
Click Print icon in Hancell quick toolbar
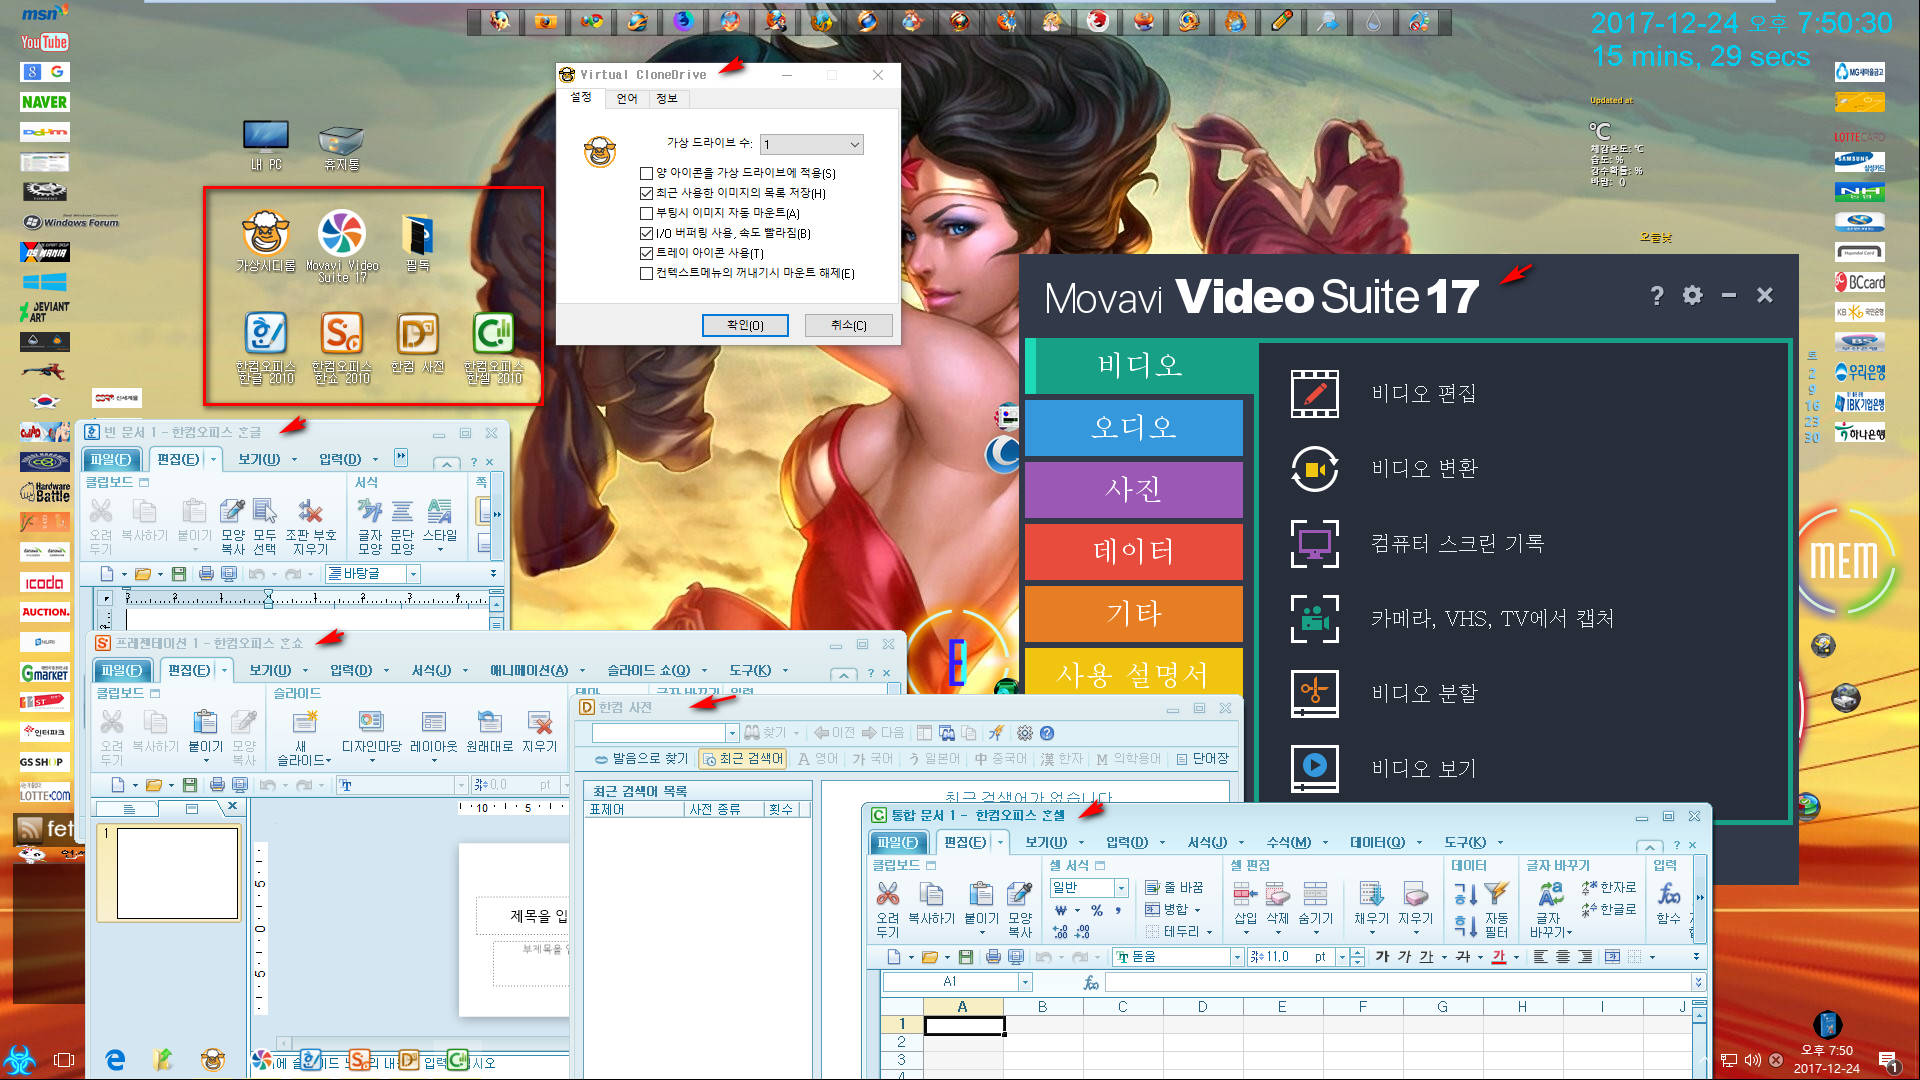(992, 957)
